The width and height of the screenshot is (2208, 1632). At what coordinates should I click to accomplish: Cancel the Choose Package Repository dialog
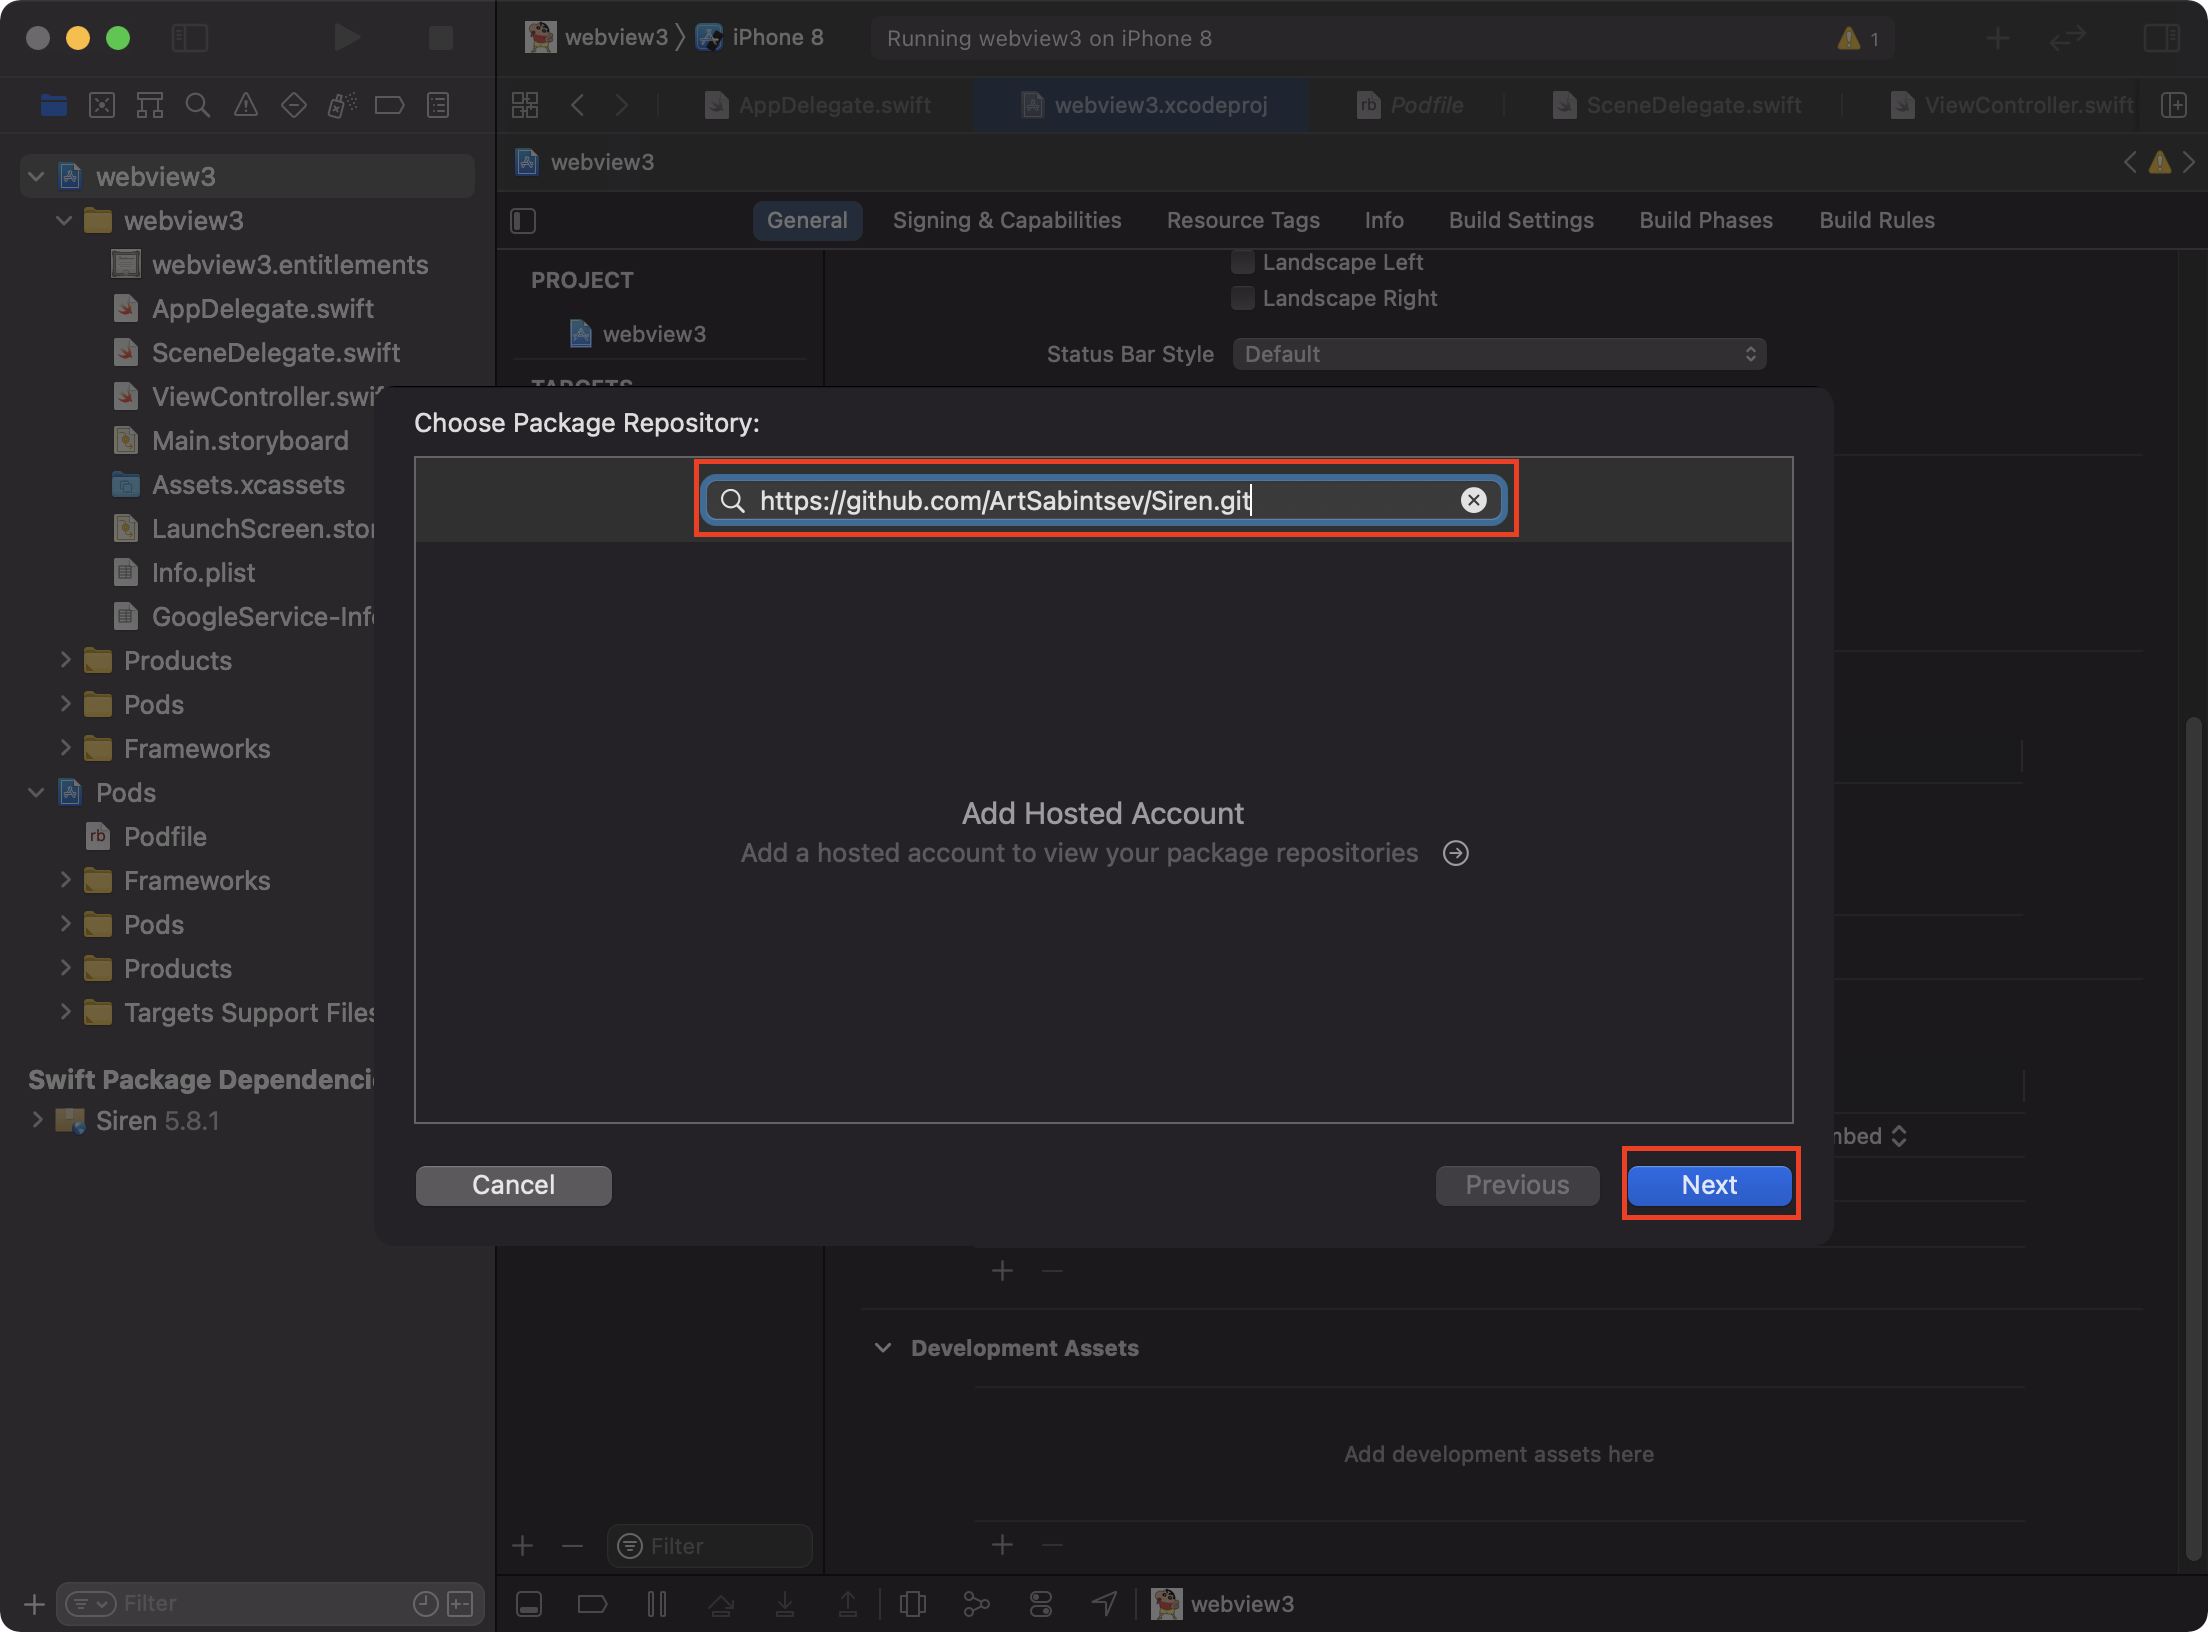tap(513, 1185)
